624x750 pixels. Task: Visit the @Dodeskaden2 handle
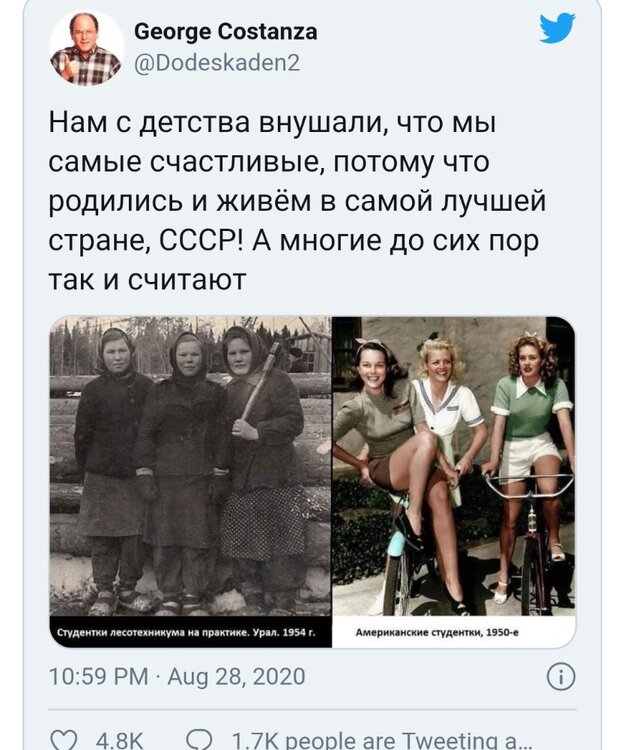point(218,63)
